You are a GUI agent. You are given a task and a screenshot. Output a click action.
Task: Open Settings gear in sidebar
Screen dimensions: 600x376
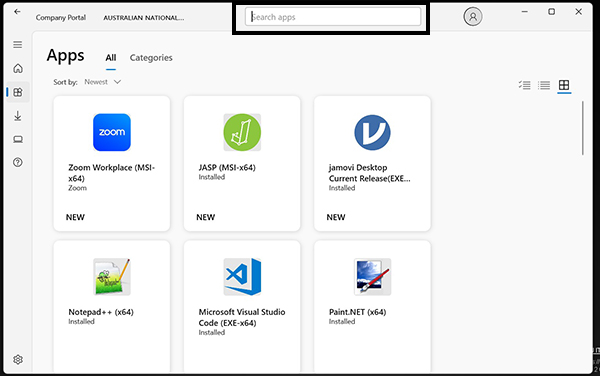[x=18, y=360]
